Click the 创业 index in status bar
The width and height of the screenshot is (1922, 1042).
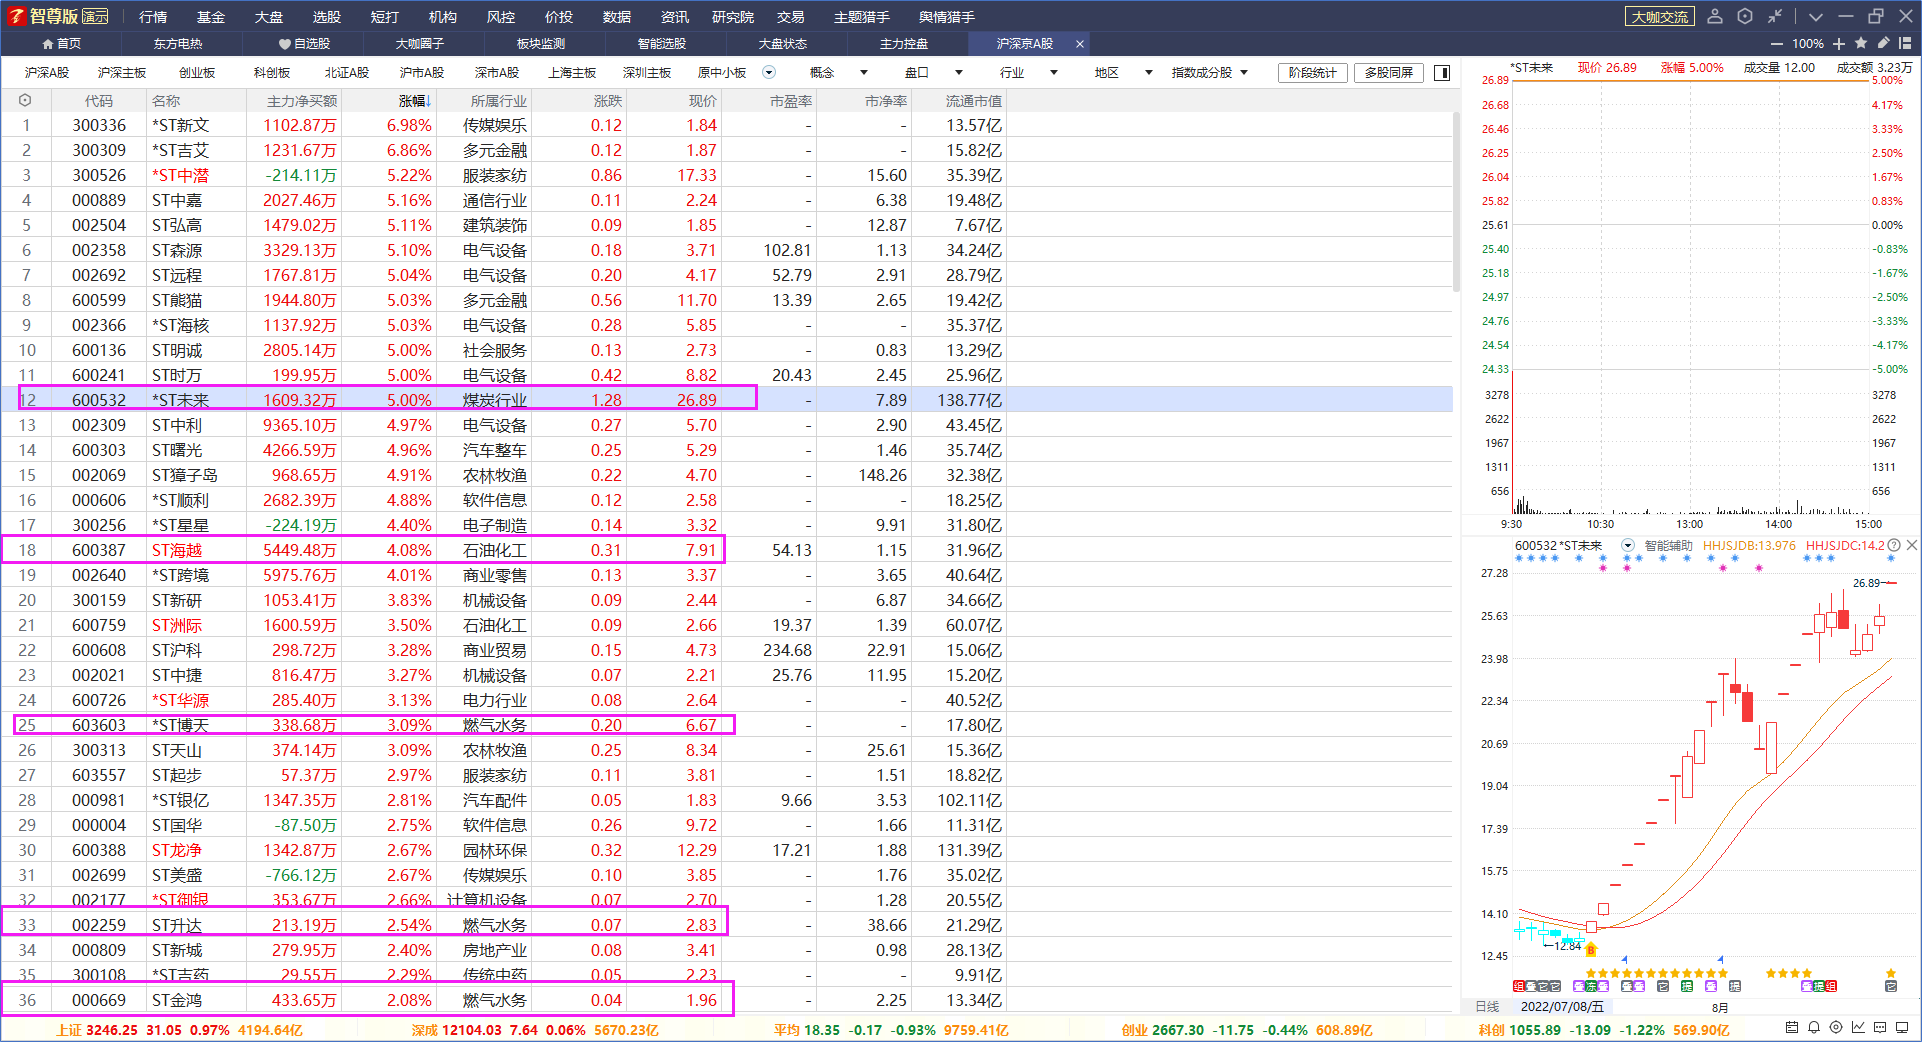tap(1246, 1030)
